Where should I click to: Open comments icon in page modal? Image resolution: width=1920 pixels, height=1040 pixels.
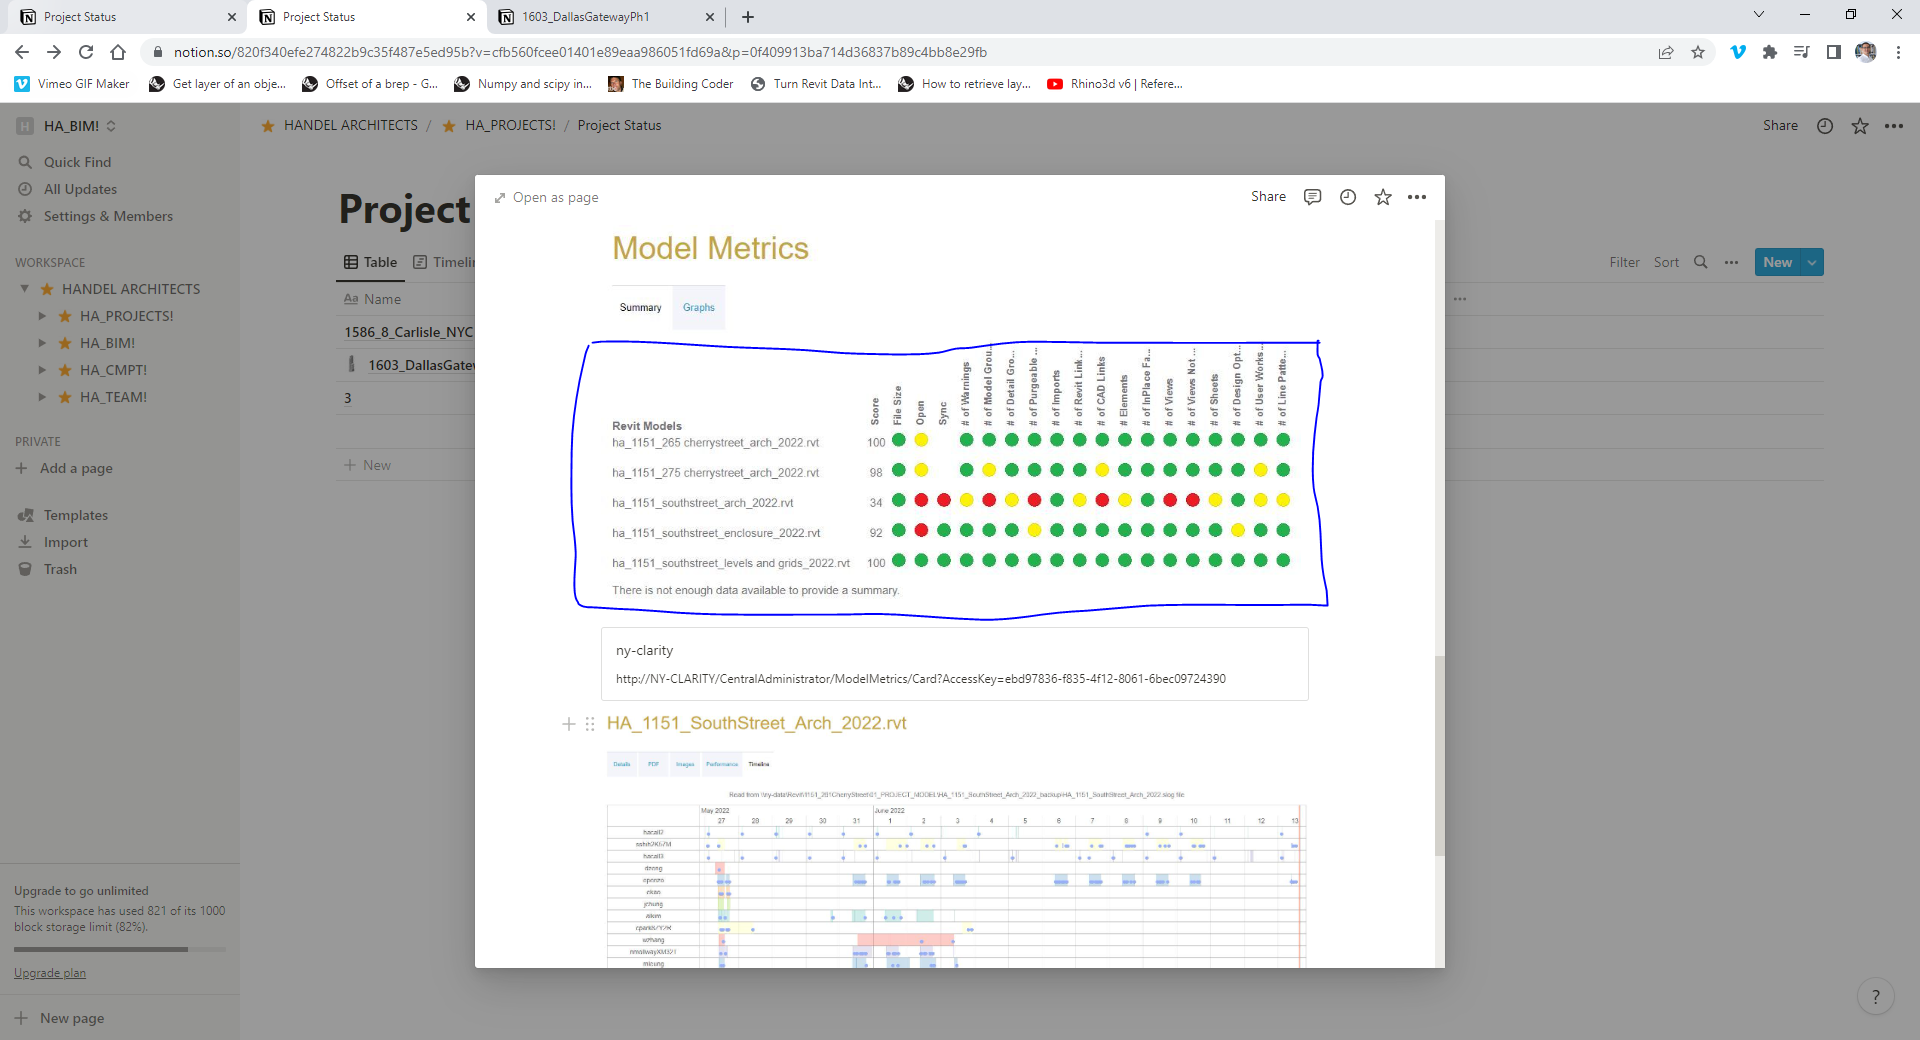tap(1312, 197)
